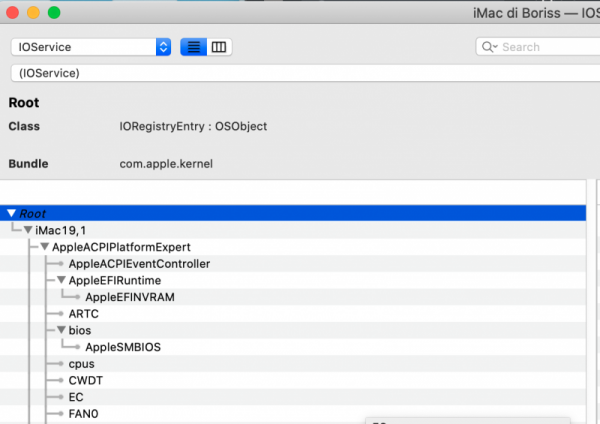Zoom the window with green button
The width and height of the screenshot is (600, 424).
click(x=54, y=13)
